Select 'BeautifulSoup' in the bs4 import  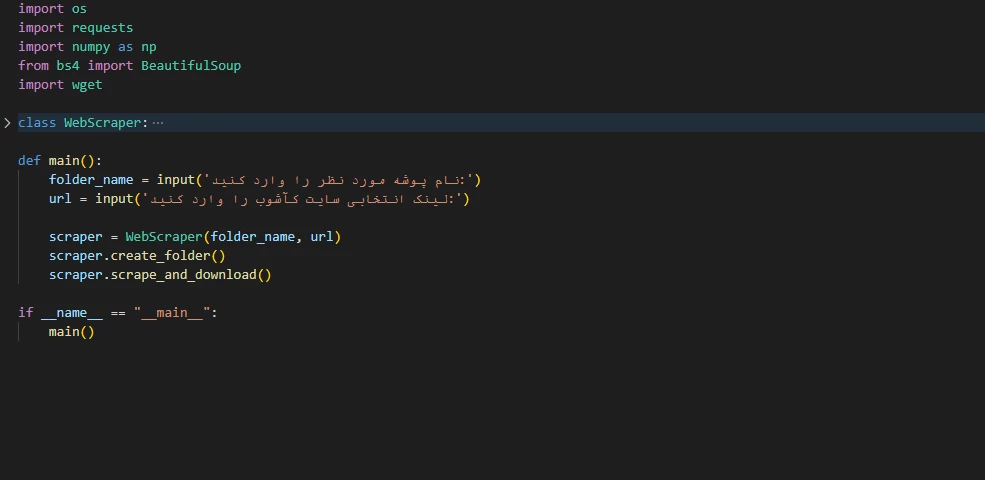point(191,66)
